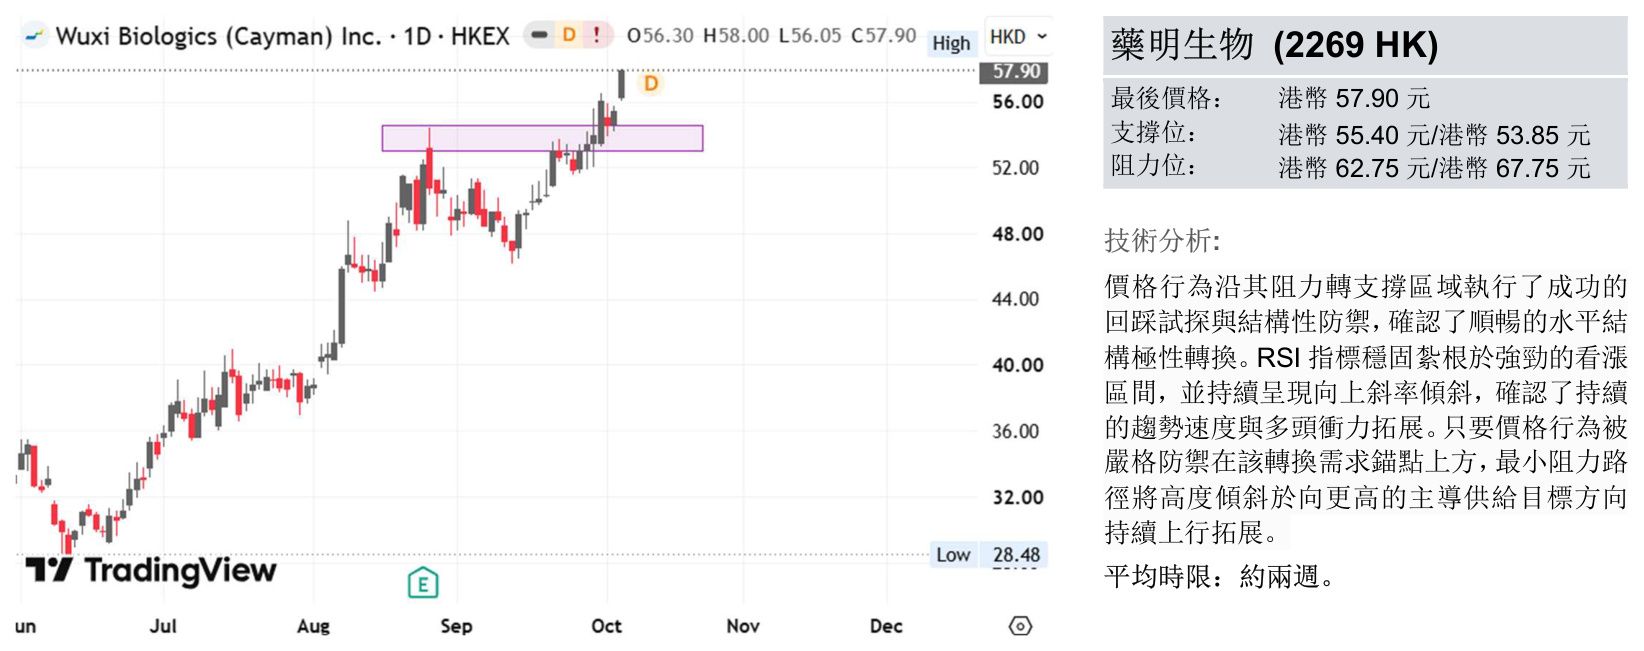Click the current price tag 57.90 on the axis
Image resolution: width=1644 pixels, height=651 pixels.
(1016, 72)
